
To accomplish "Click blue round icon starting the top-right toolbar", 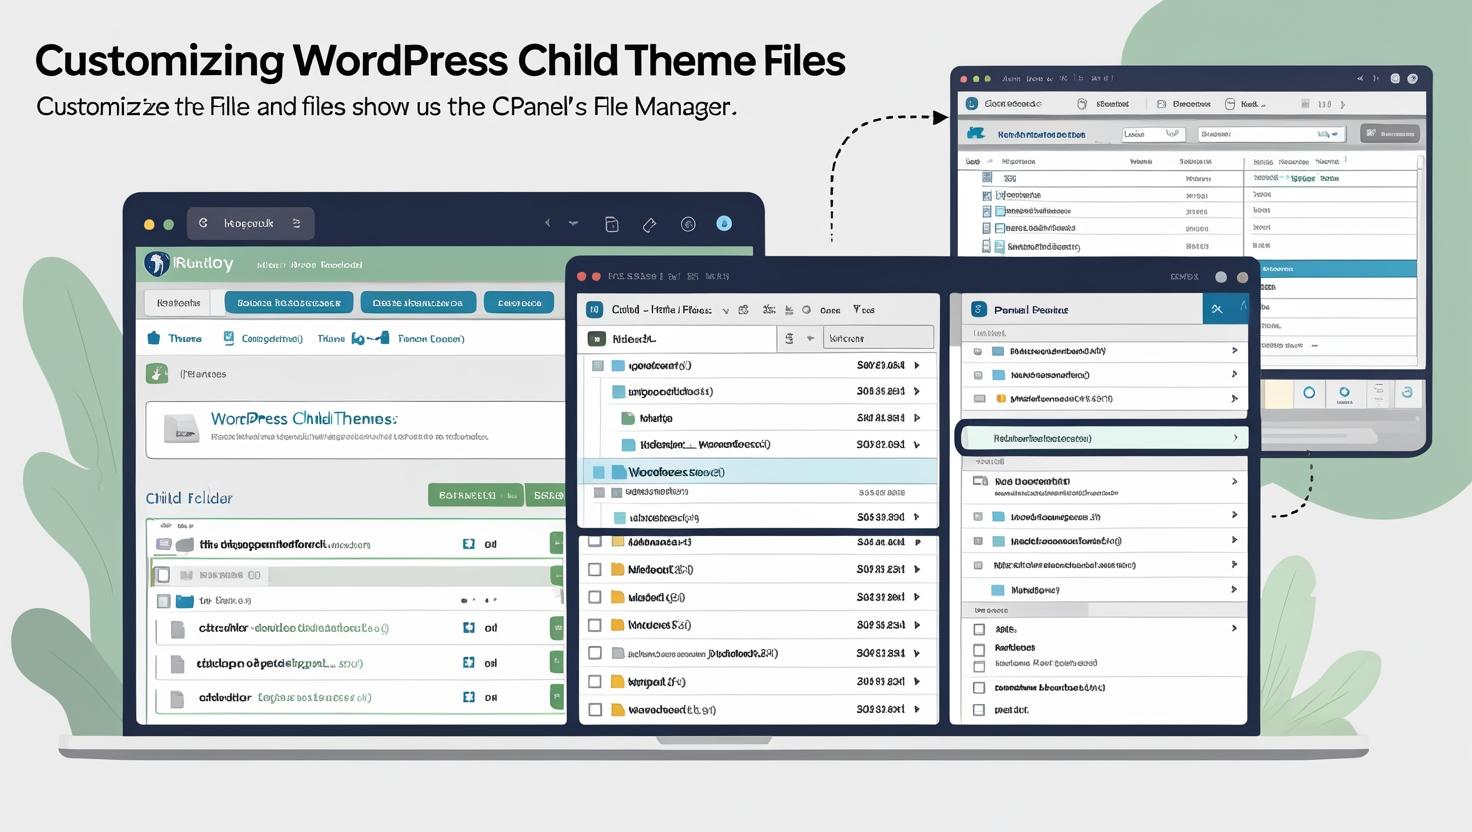I will coord(972,103).
